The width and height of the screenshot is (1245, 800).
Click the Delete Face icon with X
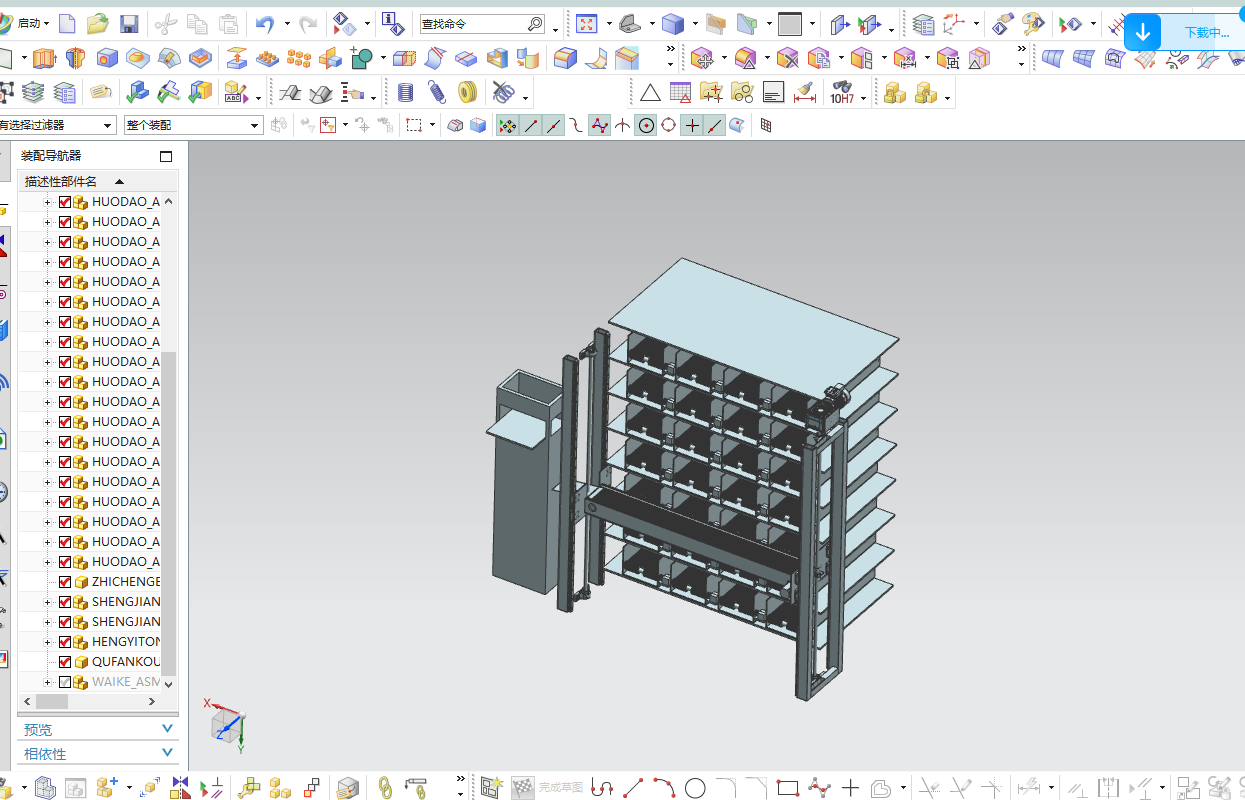click(788, 58)
